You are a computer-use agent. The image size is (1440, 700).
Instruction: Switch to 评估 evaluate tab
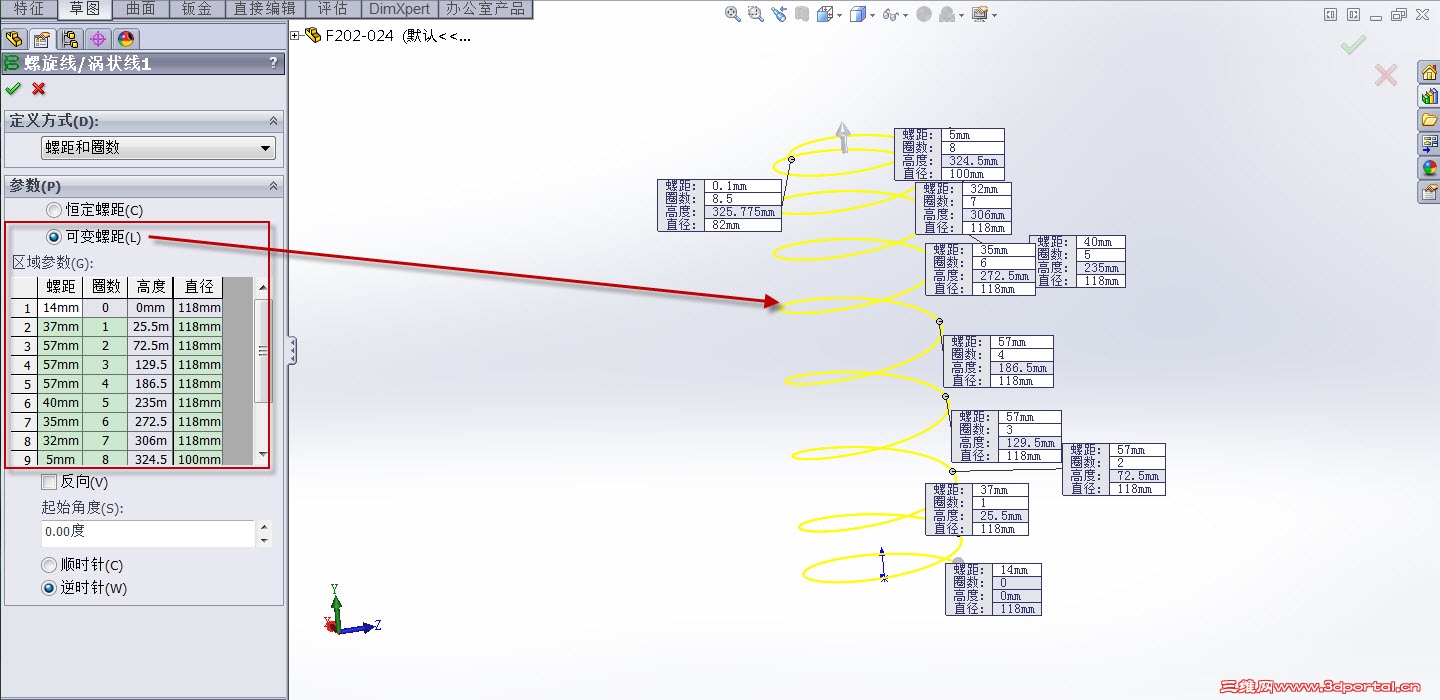[332, 9]
